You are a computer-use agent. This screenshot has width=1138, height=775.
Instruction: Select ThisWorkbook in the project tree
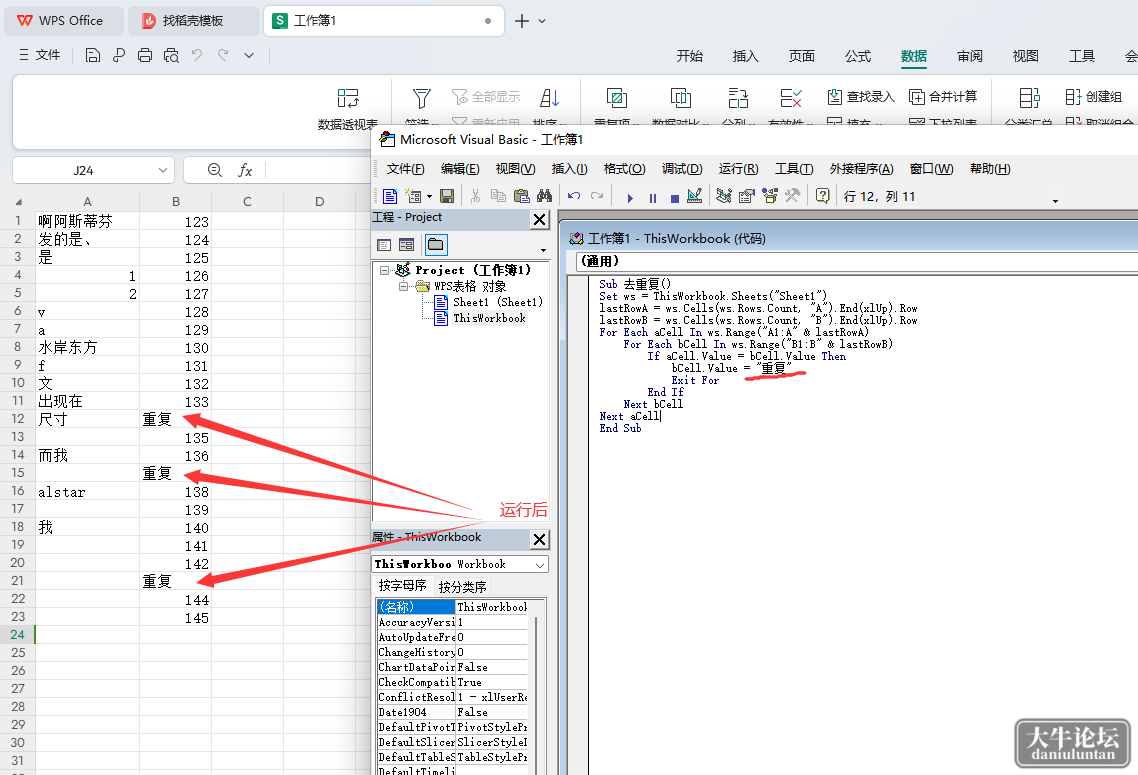tap(480, 318)
